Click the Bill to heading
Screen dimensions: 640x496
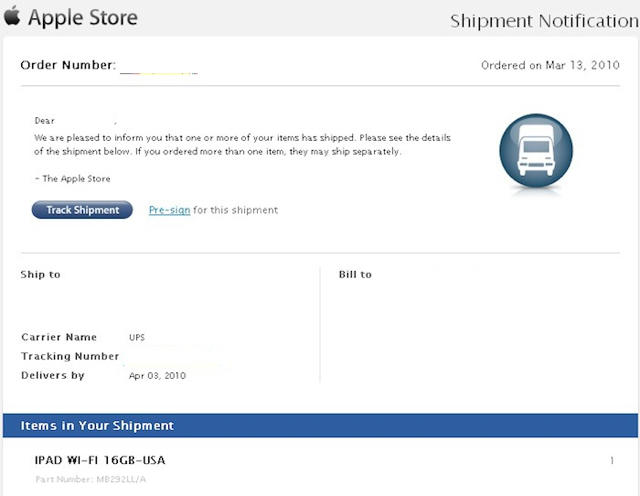355,274
